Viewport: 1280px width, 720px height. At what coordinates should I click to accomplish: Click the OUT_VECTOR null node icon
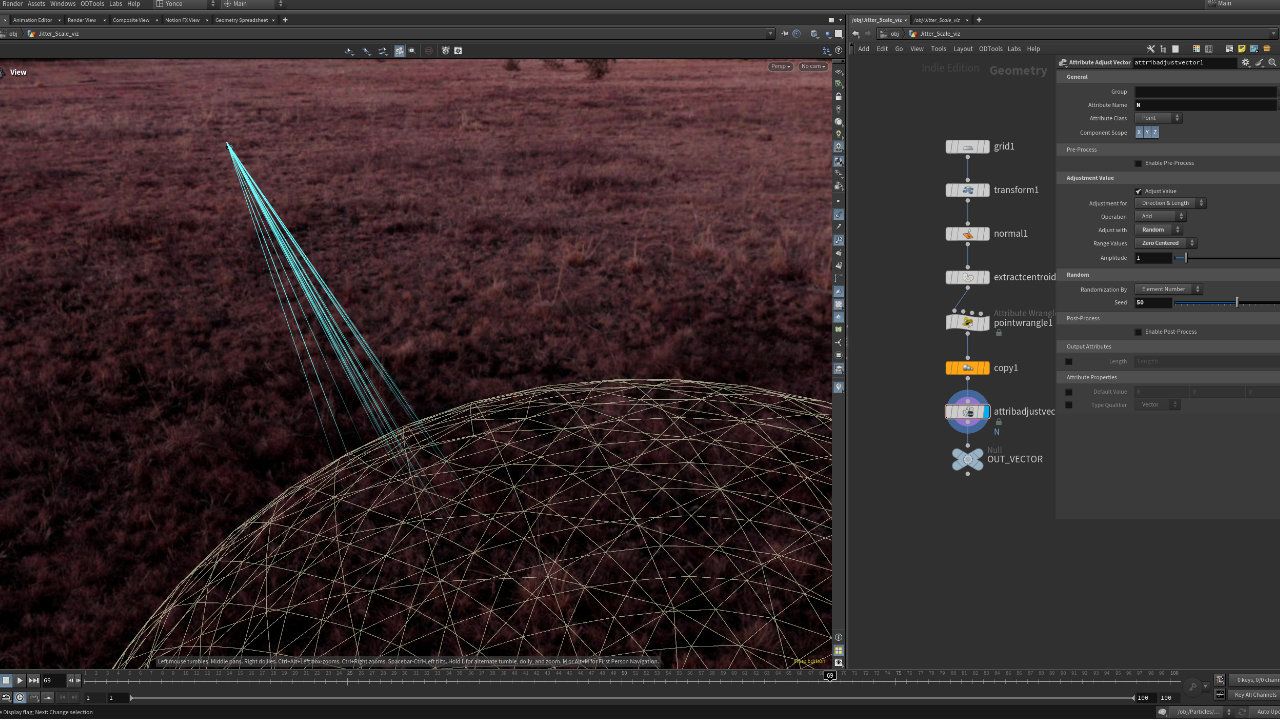967,459
